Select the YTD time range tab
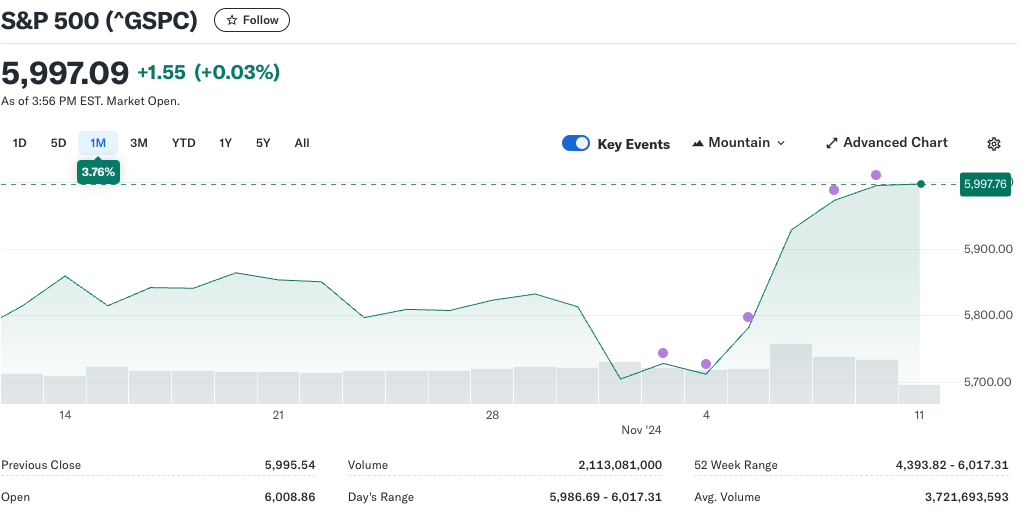Image resolution: width=1036 pixels, height=514 pixels. pyautogui.click(x=183, y=143)
